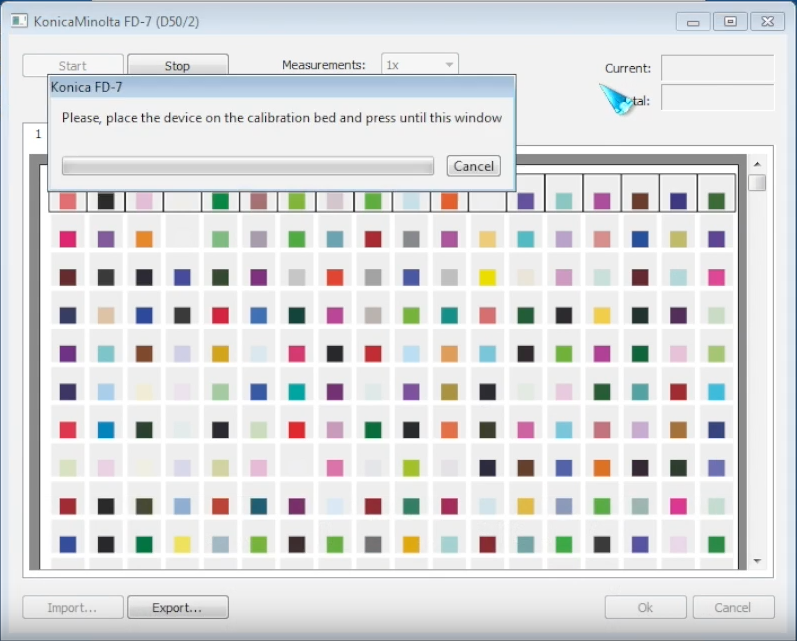Image resolution: width=797 pixels, height=641 pixels.
Task: Click the vertical scrollbar thumb
Action: [x=757, y=182]
